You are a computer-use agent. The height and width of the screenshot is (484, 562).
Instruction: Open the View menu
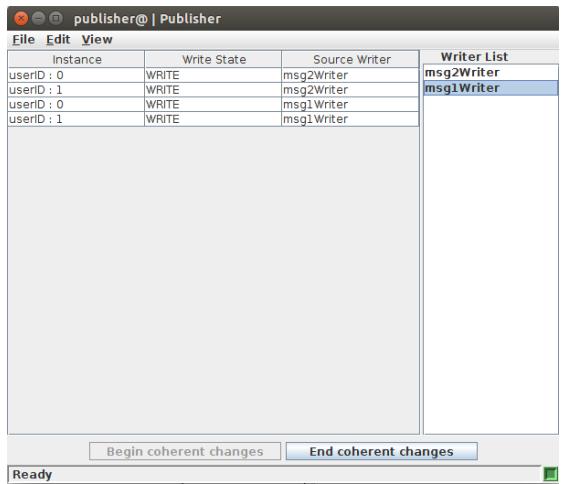click(x=97, y=39)
